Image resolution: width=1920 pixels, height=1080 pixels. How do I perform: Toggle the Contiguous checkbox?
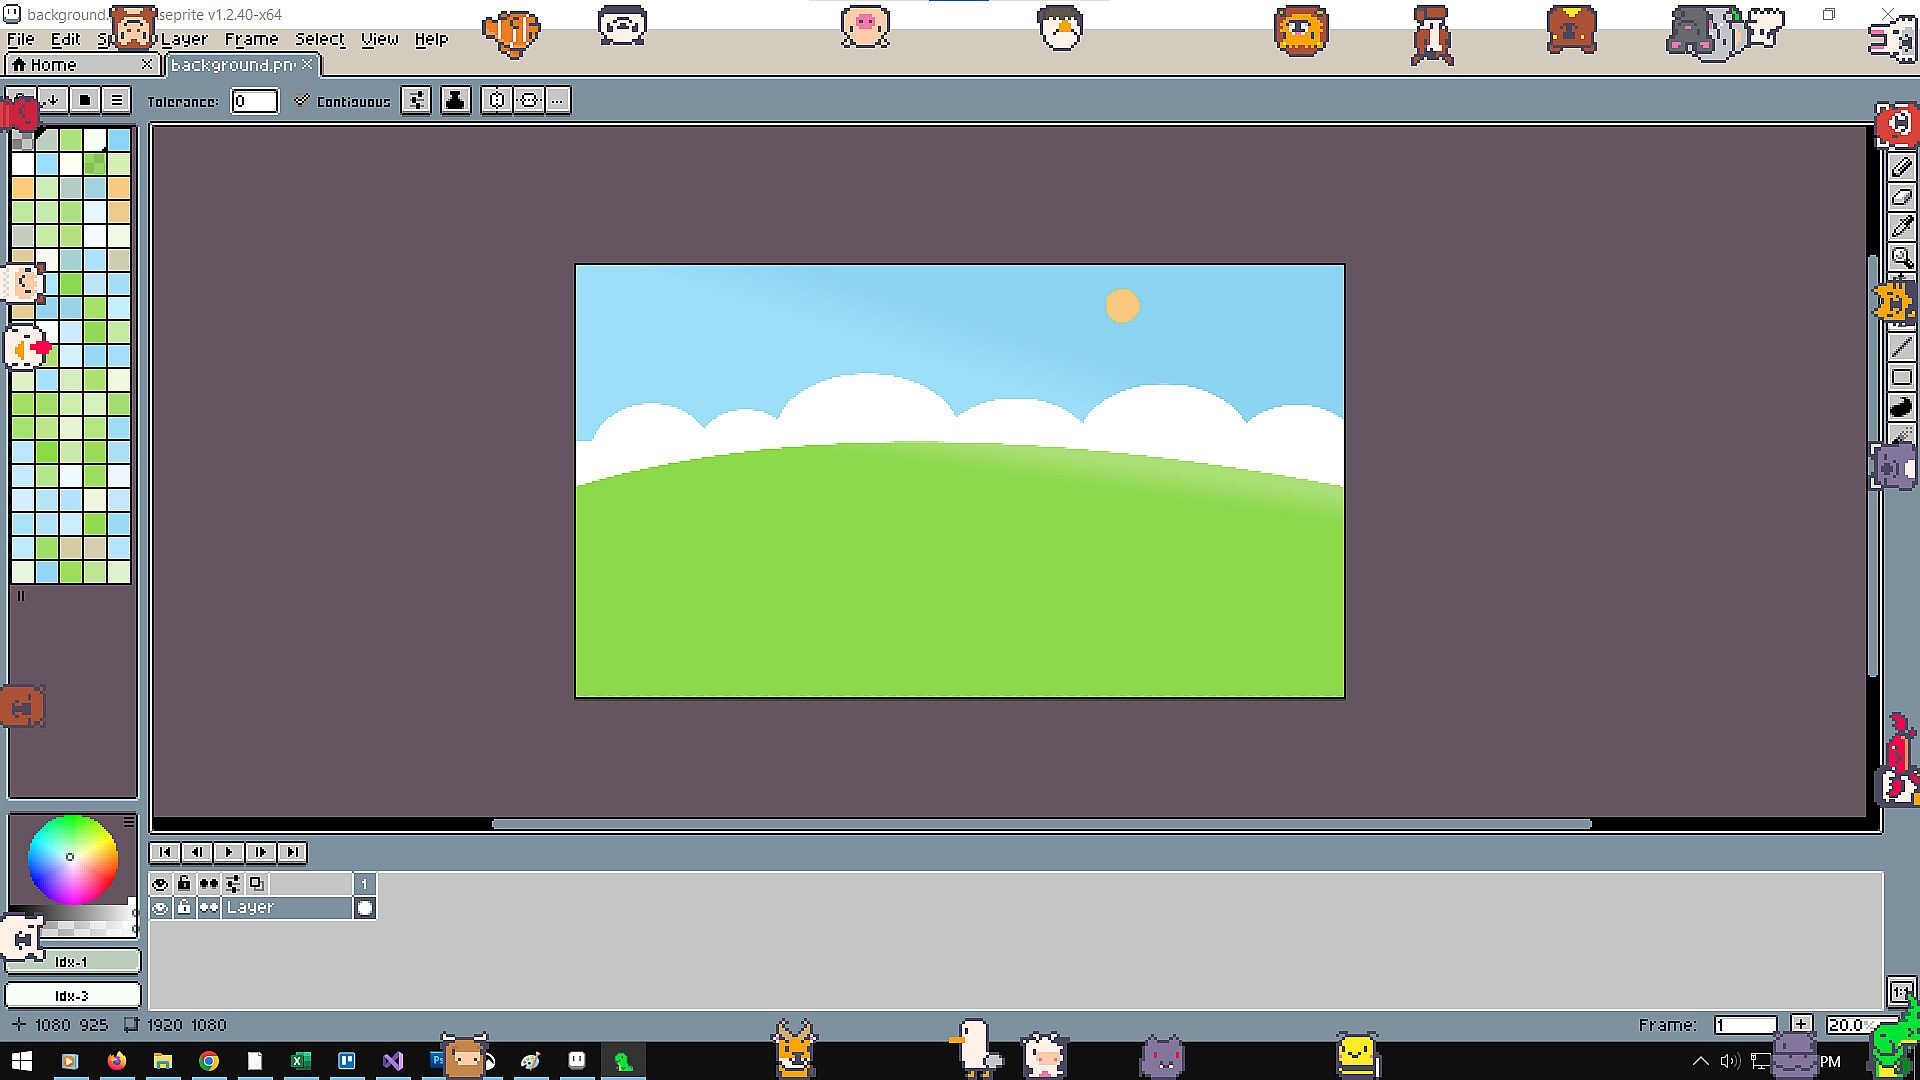click(x=302, y=101)
